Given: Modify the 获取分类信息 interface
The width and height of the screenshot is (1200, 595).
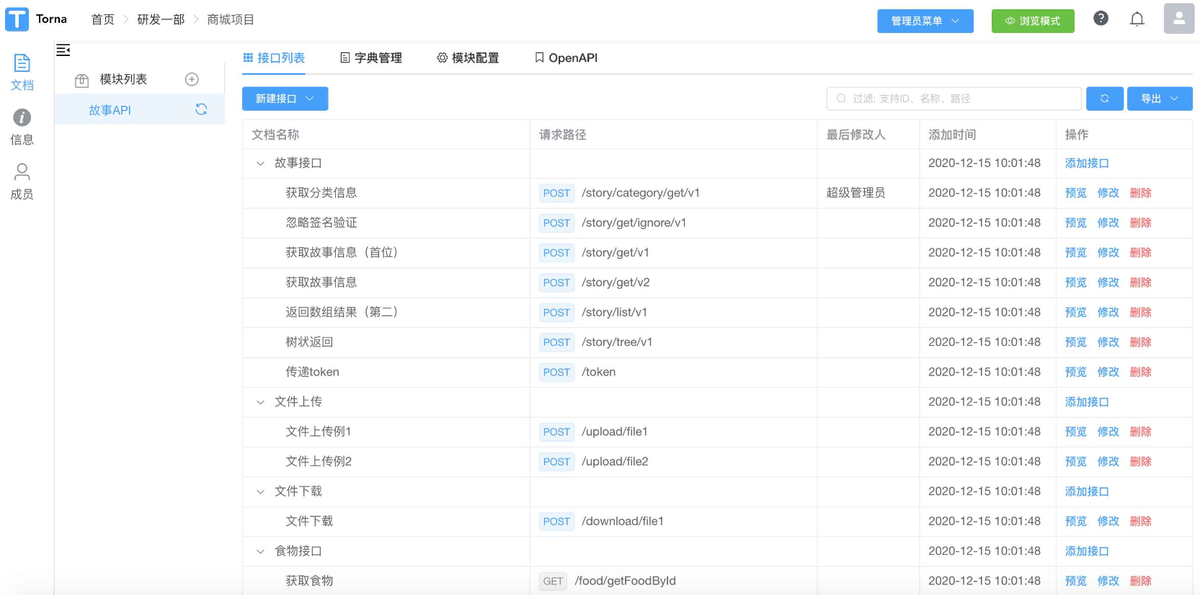Looking at the screenshot, I should tap(1108, 193).
